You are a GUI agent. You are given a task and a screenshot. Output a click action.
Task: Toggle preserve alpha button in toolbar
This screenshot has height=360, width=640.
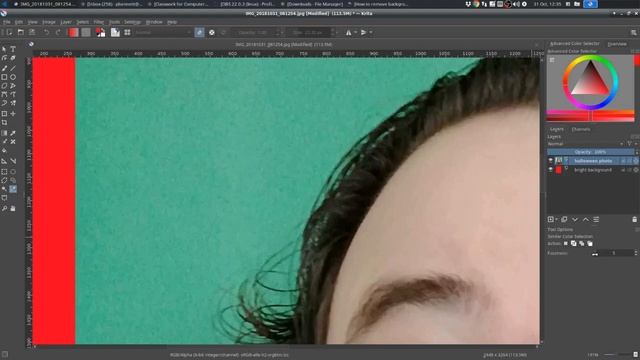pos(211,32)
